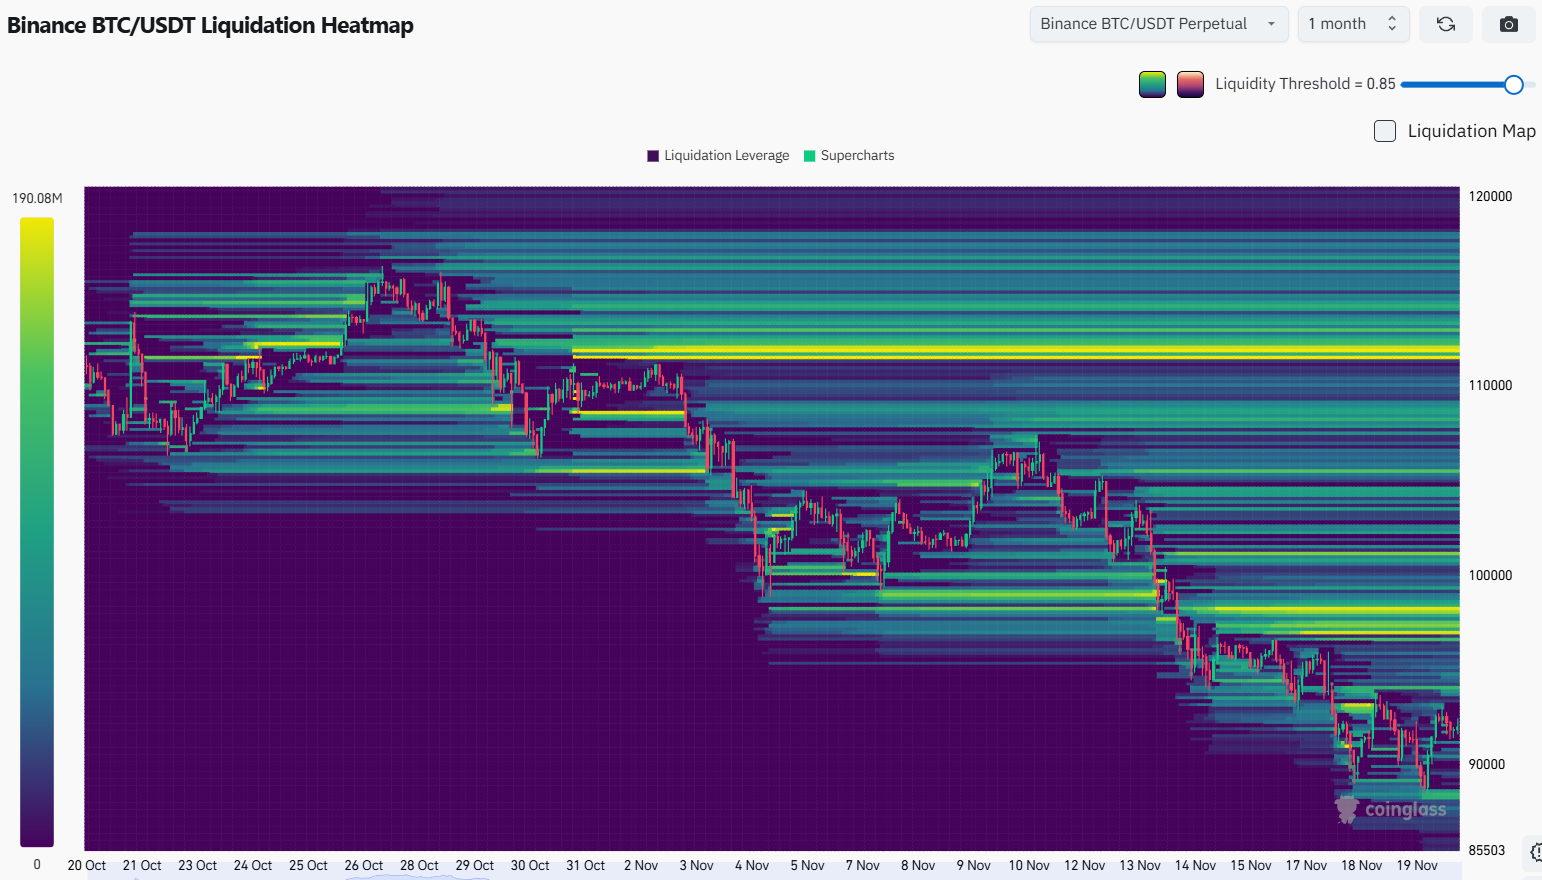Click the Liquidation Map label text
This screenshot has width=1542, height=880.
pos(1471,131)
